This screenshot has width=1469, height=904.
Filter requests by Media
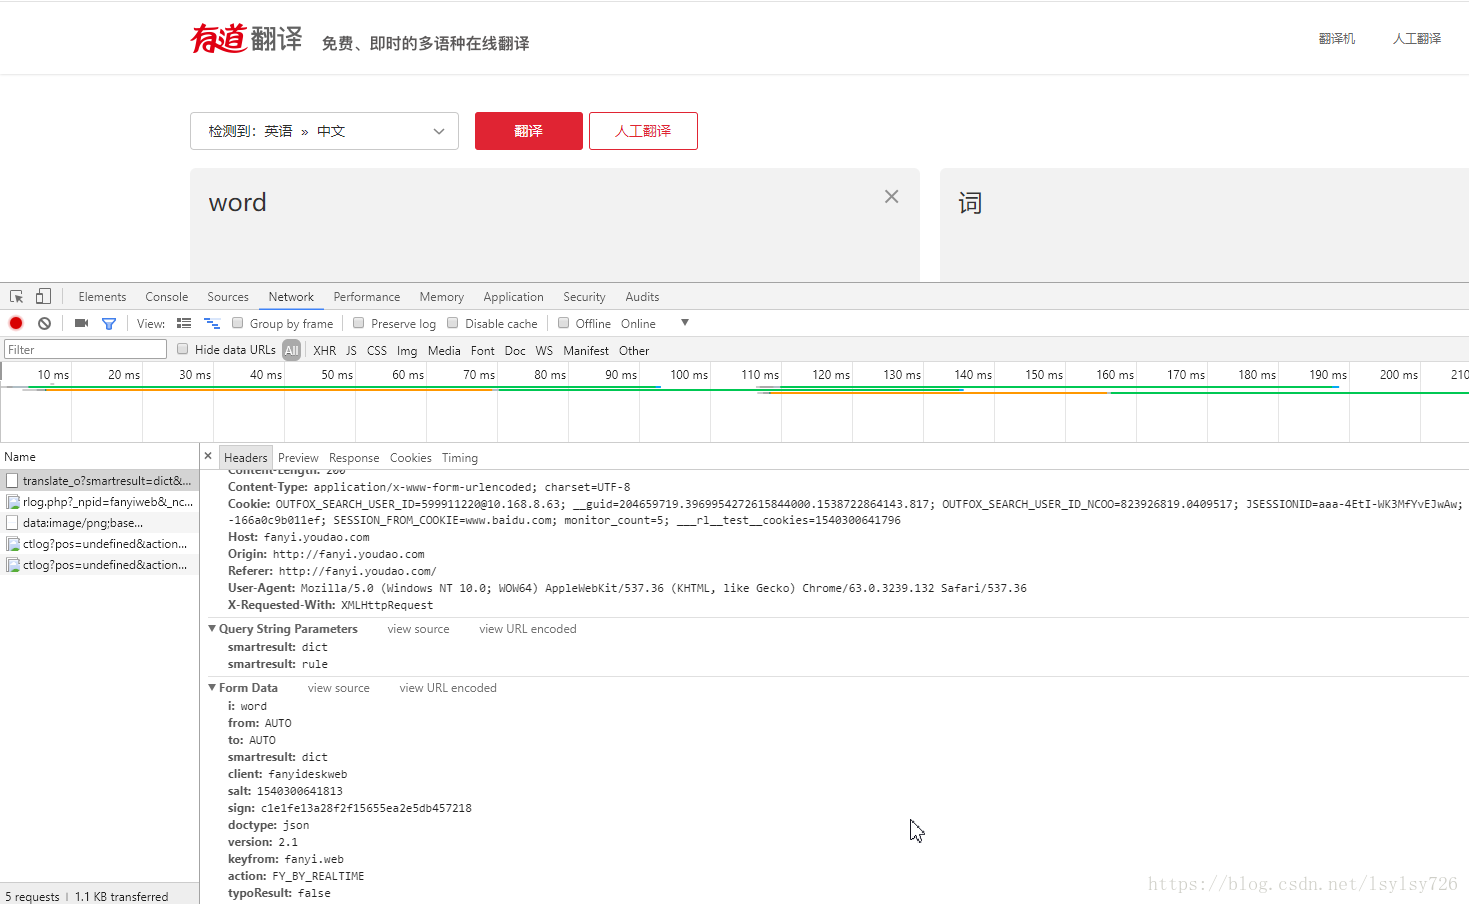click(444, 351)
